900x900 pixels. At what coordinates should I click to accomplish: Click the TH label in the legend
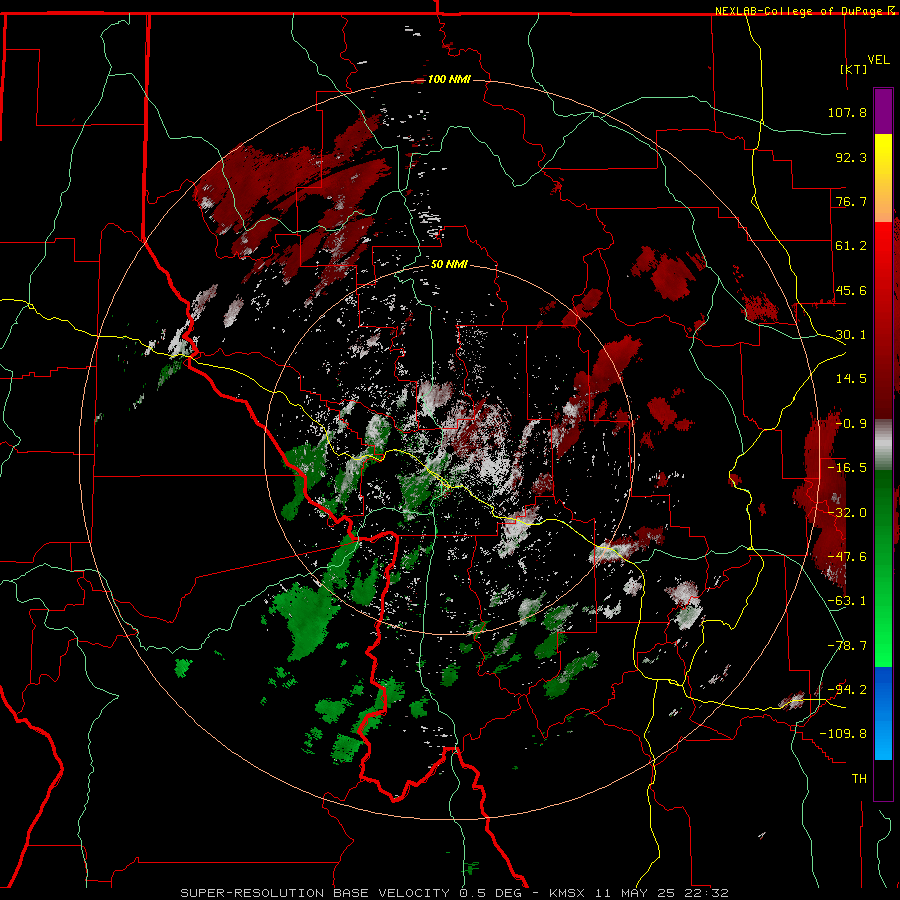tap(859, 779)
